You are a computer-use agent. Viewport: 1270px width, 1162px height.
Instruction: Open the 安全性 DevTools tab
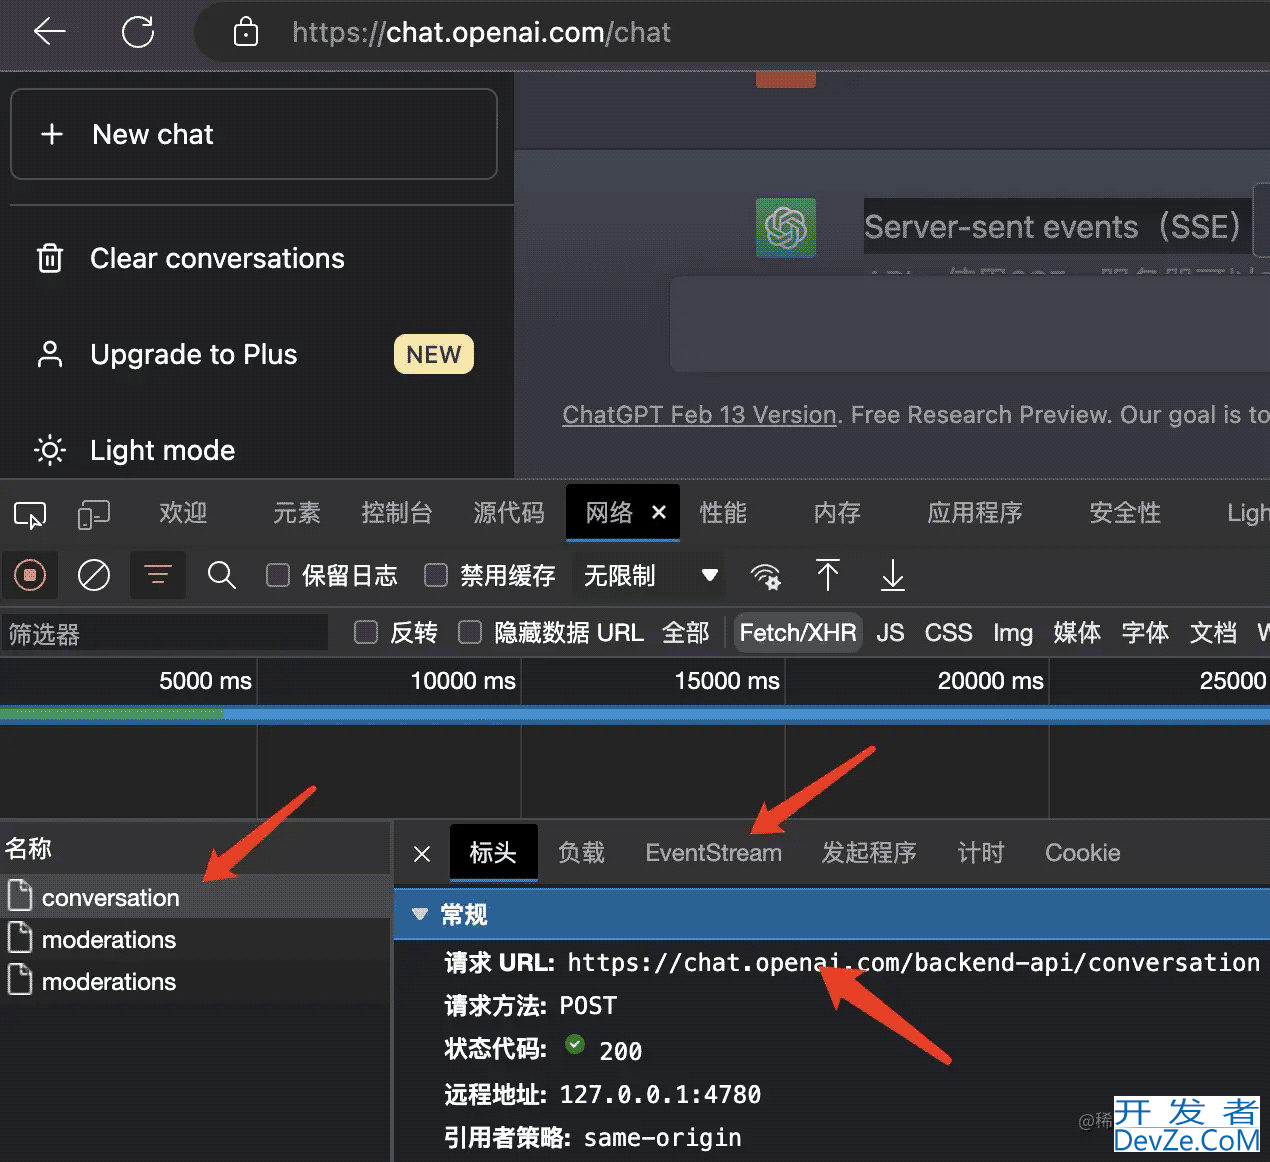tap(1125, 513)
